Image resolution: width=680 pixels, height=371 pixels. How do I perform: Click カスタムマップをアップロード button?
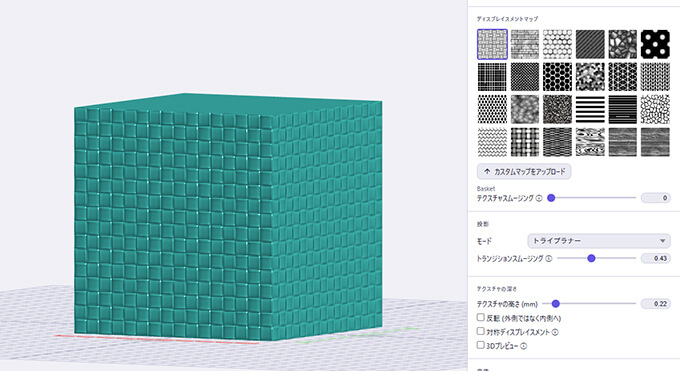pos(524,172)
